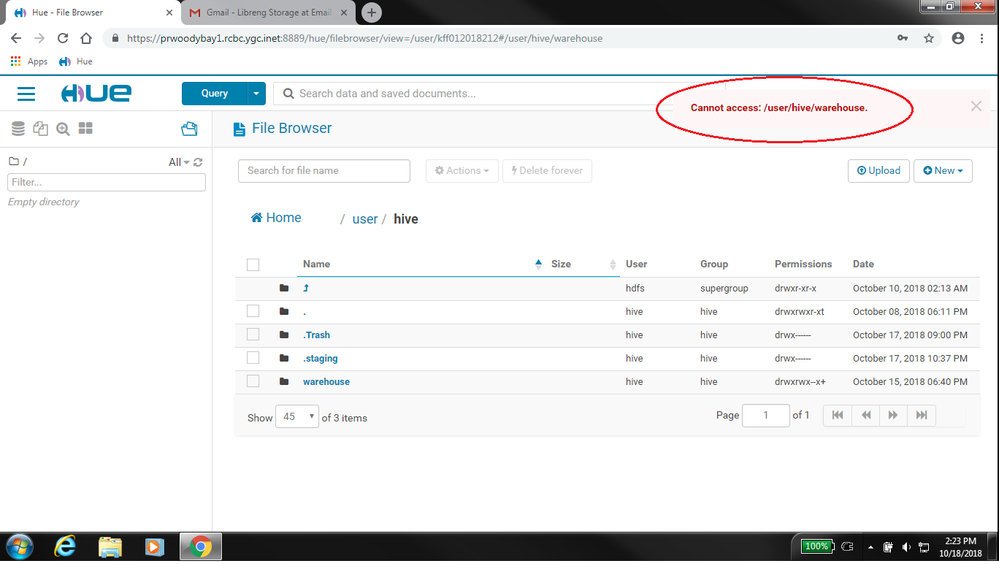Open Windows Explorer from taskbar
999x564 pixels.
(x=110, y=547)
